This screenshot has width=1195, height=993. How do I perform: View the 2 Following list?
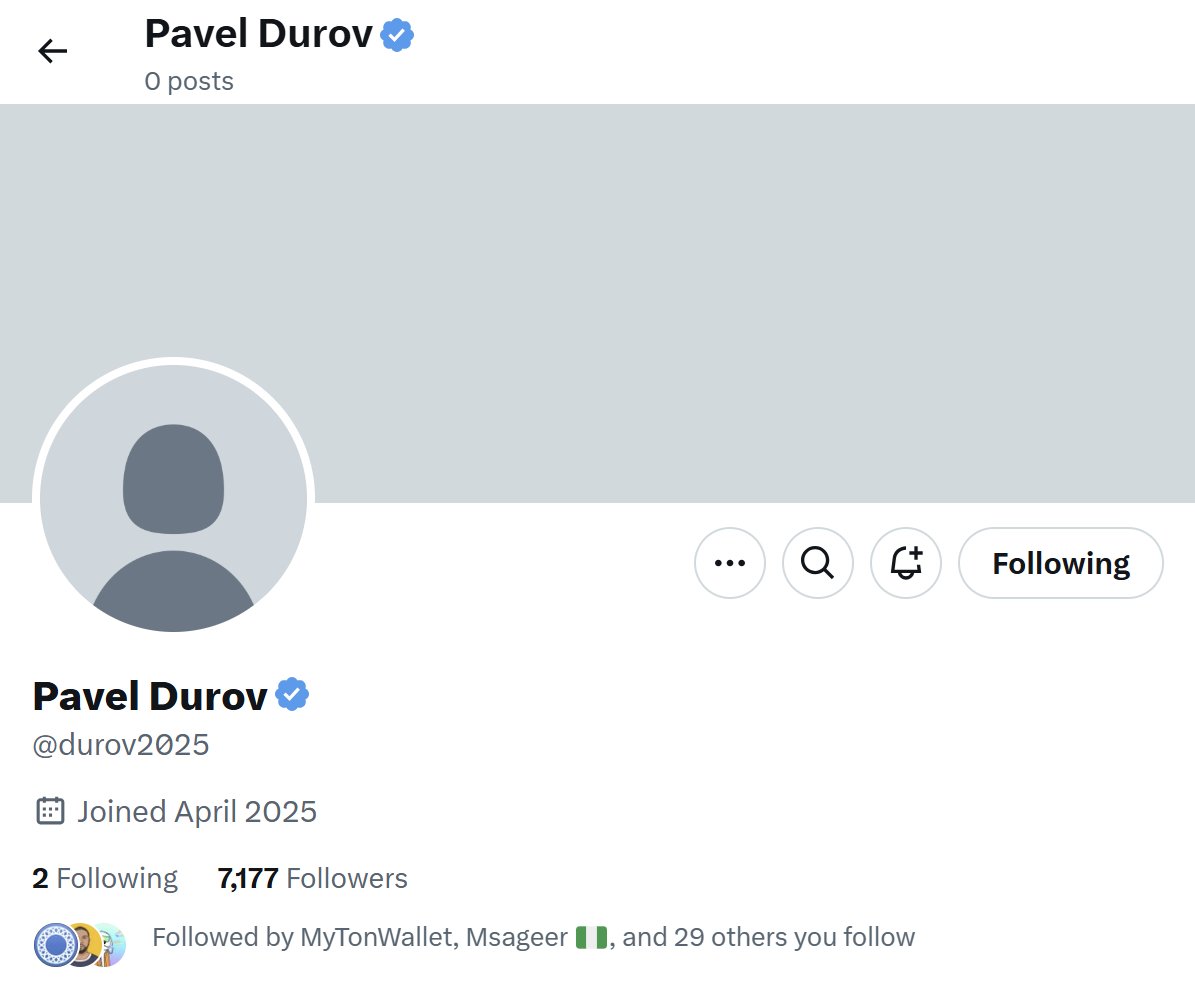(x=105, y=879)
